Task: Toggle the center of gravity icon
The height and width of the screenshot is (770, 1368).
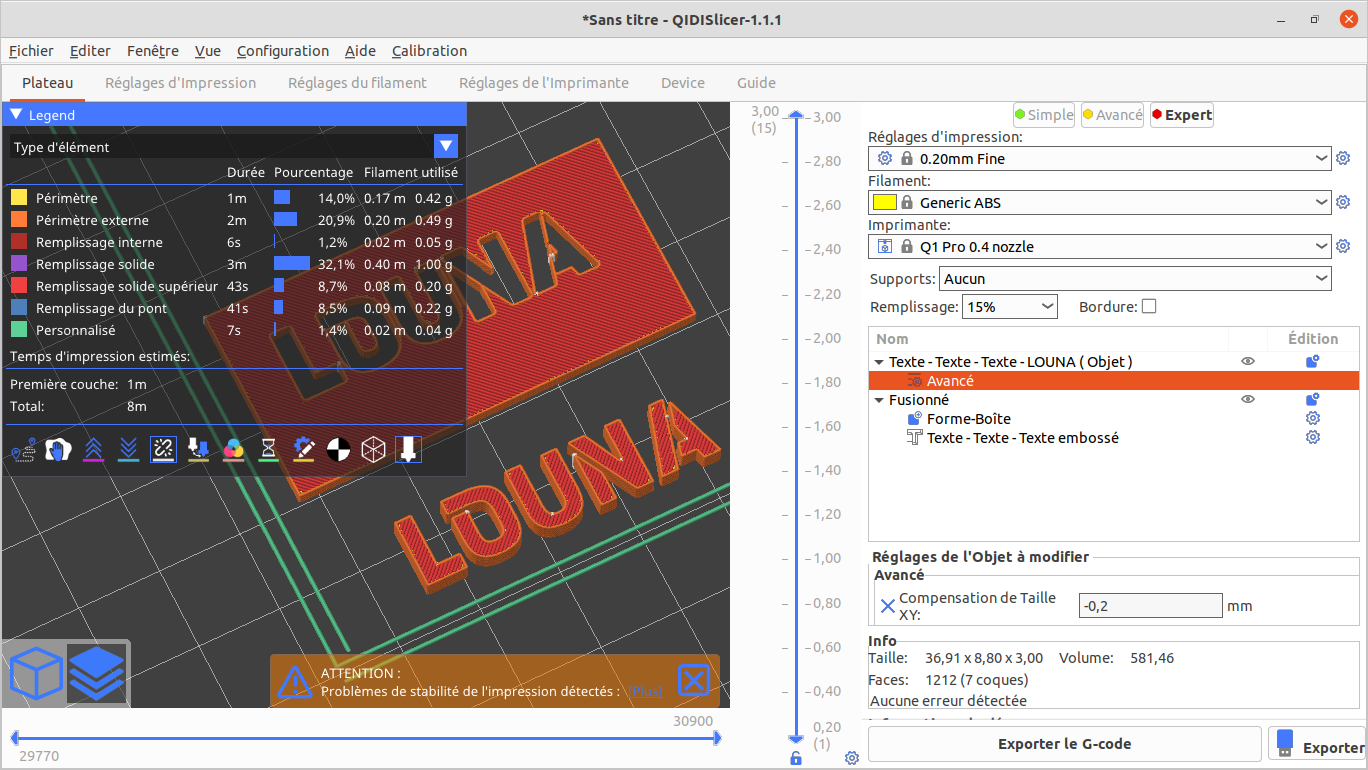Action: click(339, 450)
